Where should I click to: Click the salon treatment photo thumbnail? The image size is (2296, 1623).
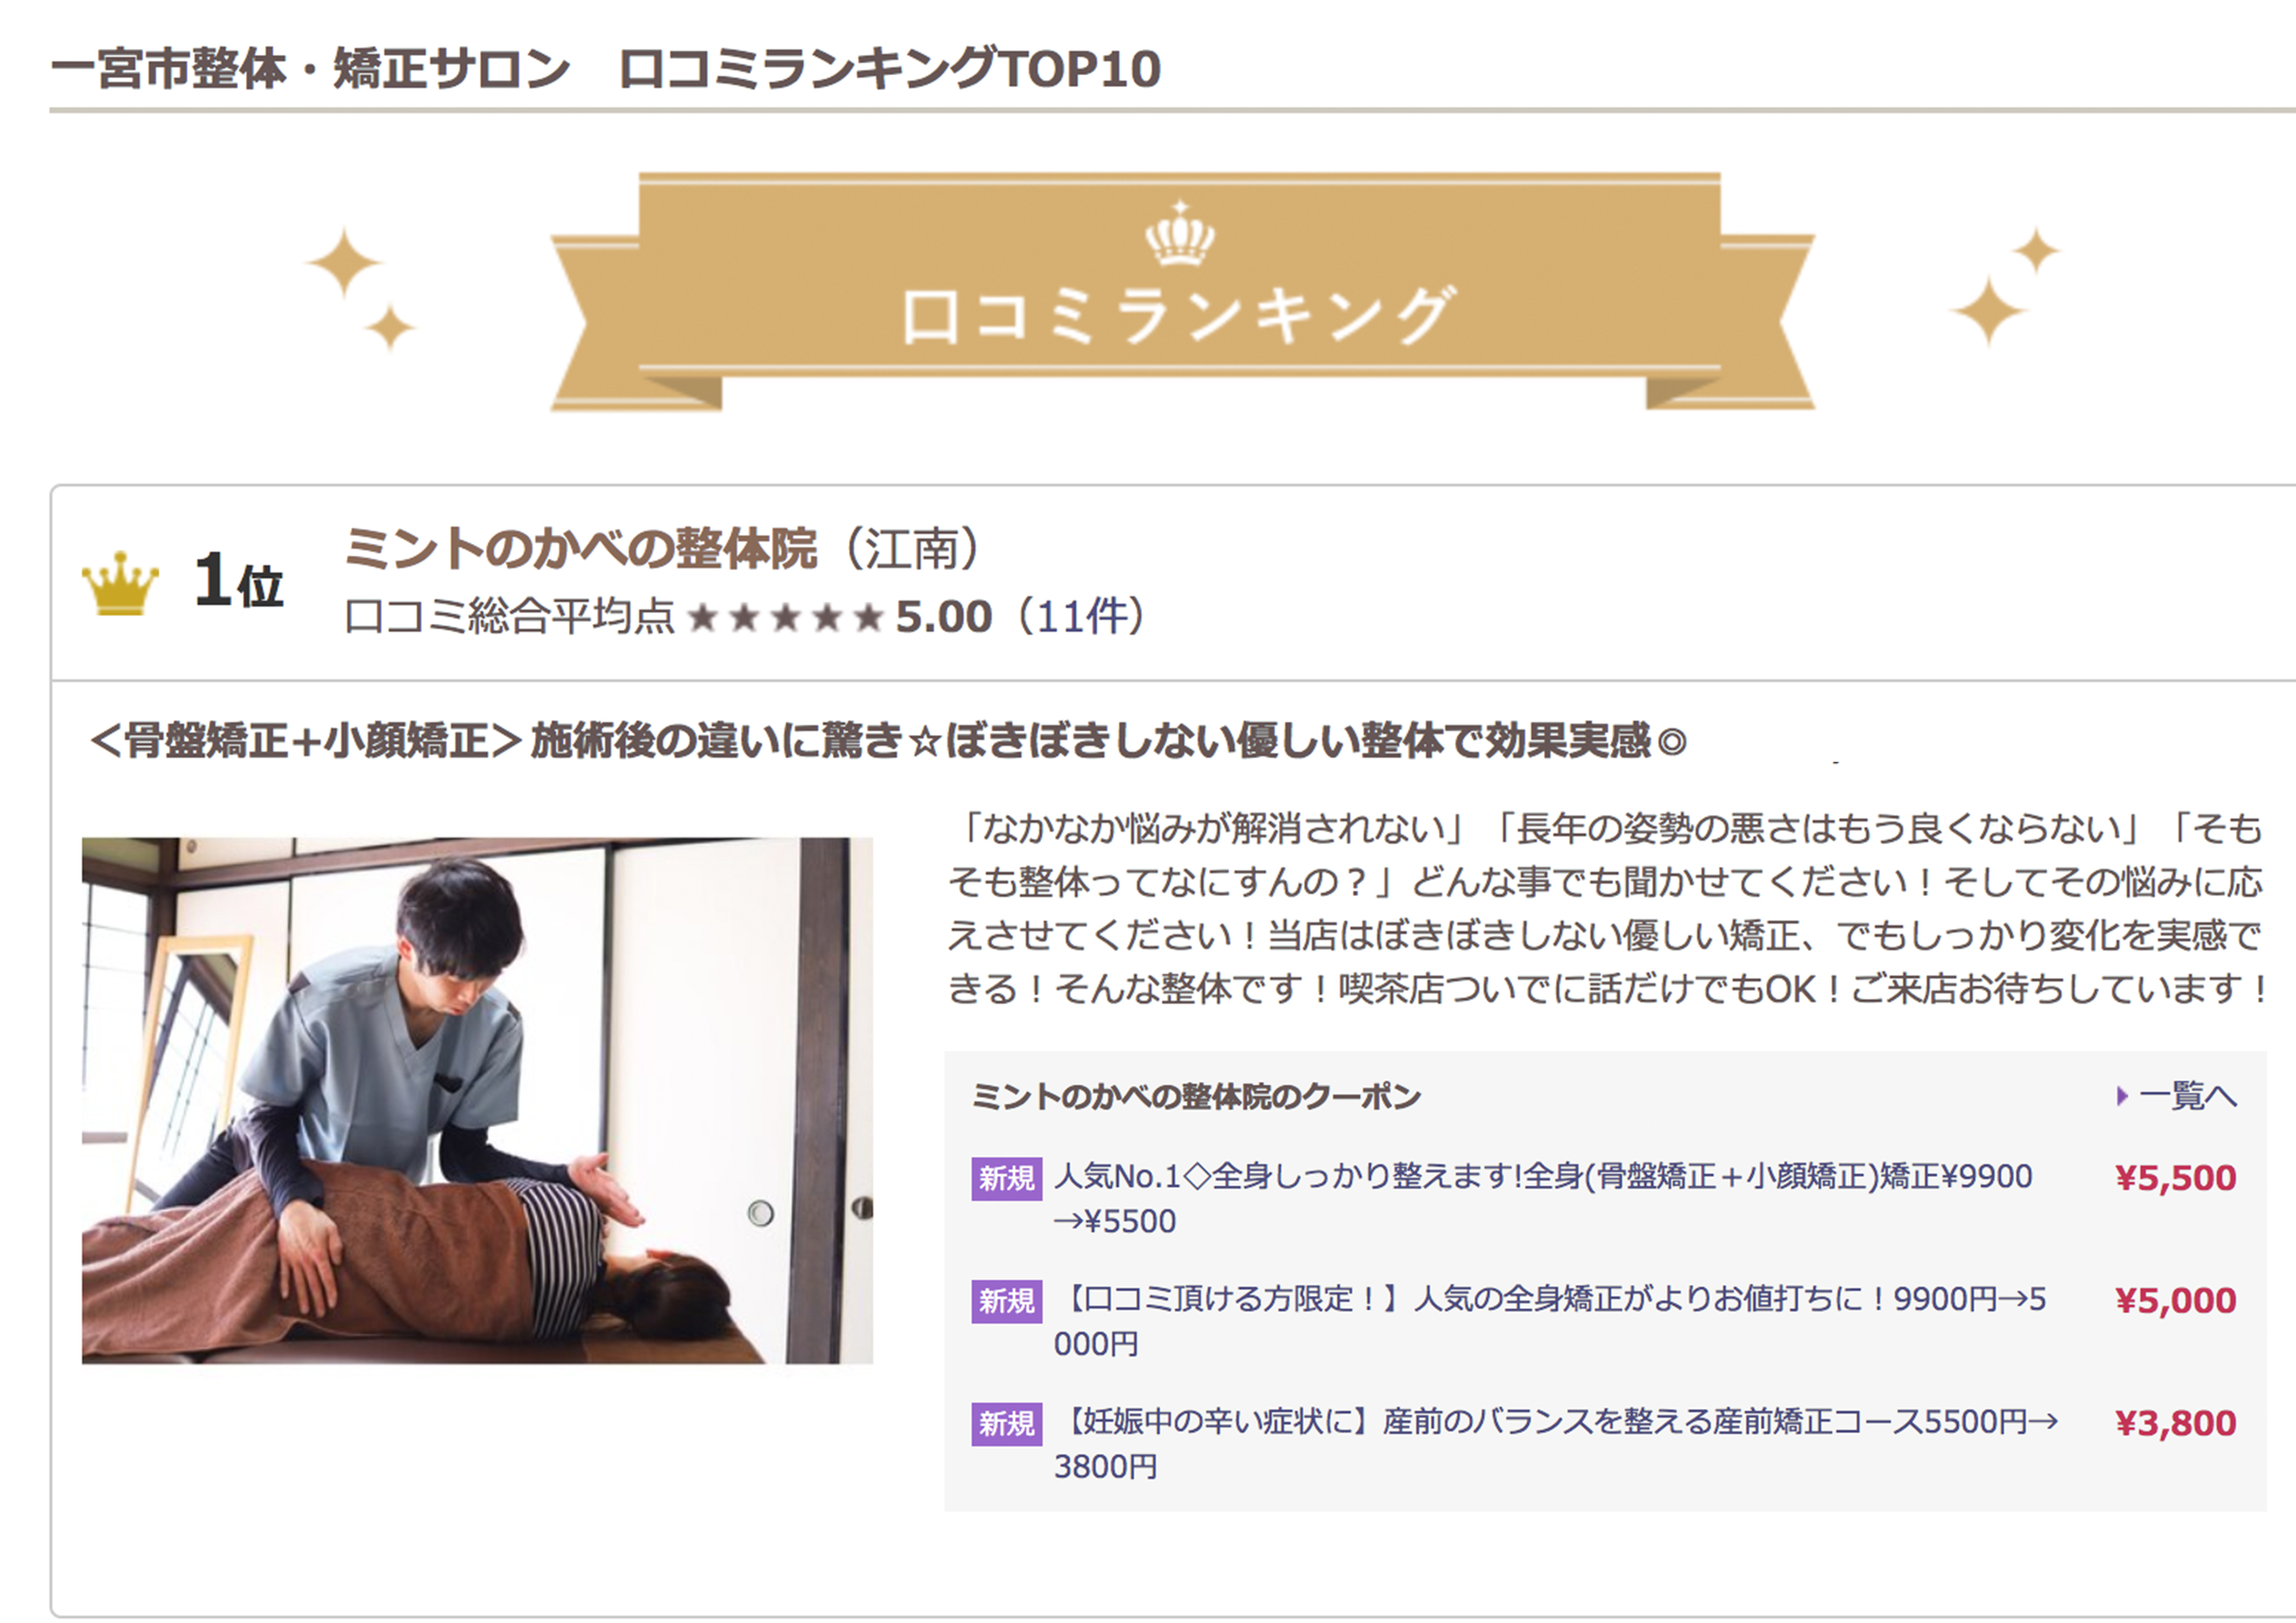pyautogui.click(x=477, y=1100)
